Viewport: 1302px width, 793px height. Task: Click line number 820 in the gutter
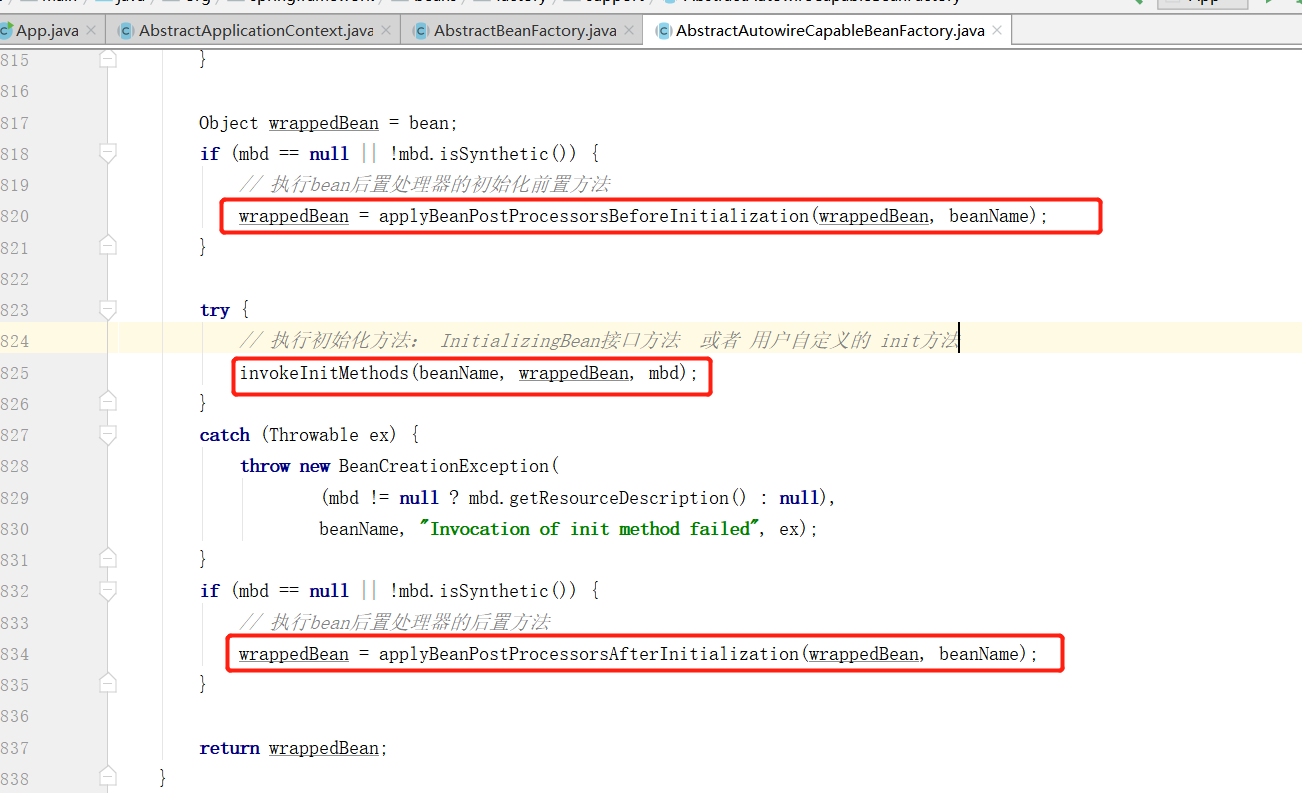[15, 216]
